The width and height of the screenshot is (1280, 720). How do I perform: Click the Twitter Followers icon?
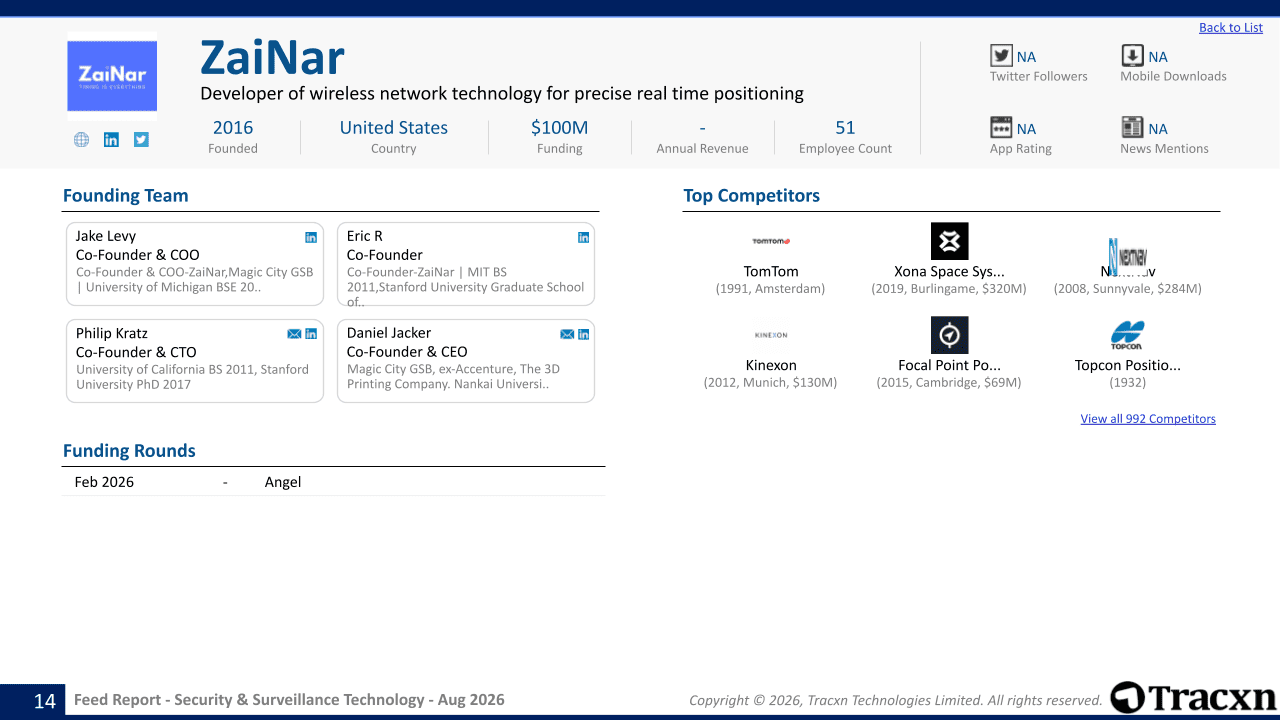[x=1001, y=55]
